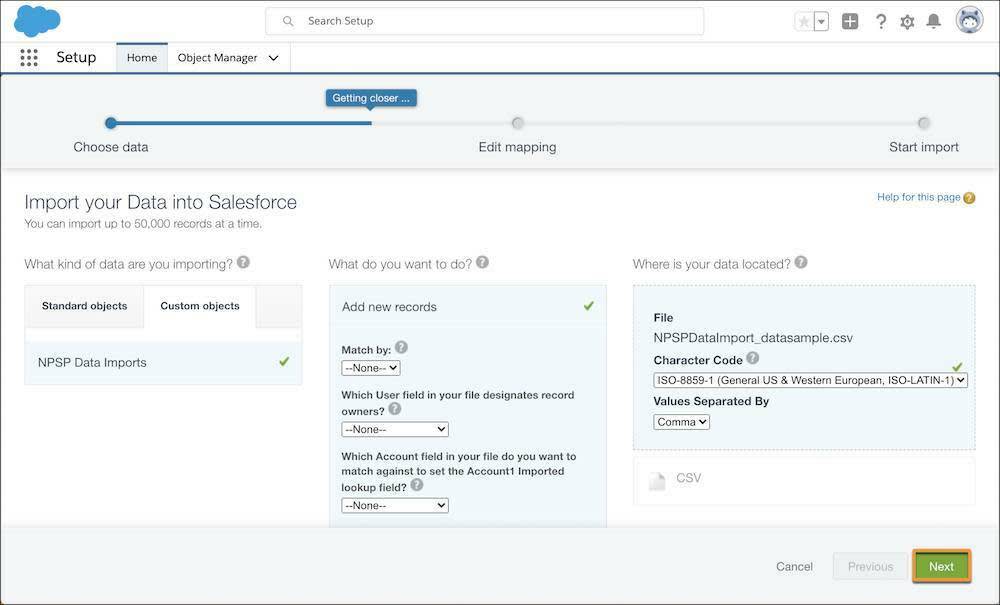Click help icon beside Account1 lookup field question
Viewport: 1000px width, 605px height.
pyautogui.click(x=416, y=485)
